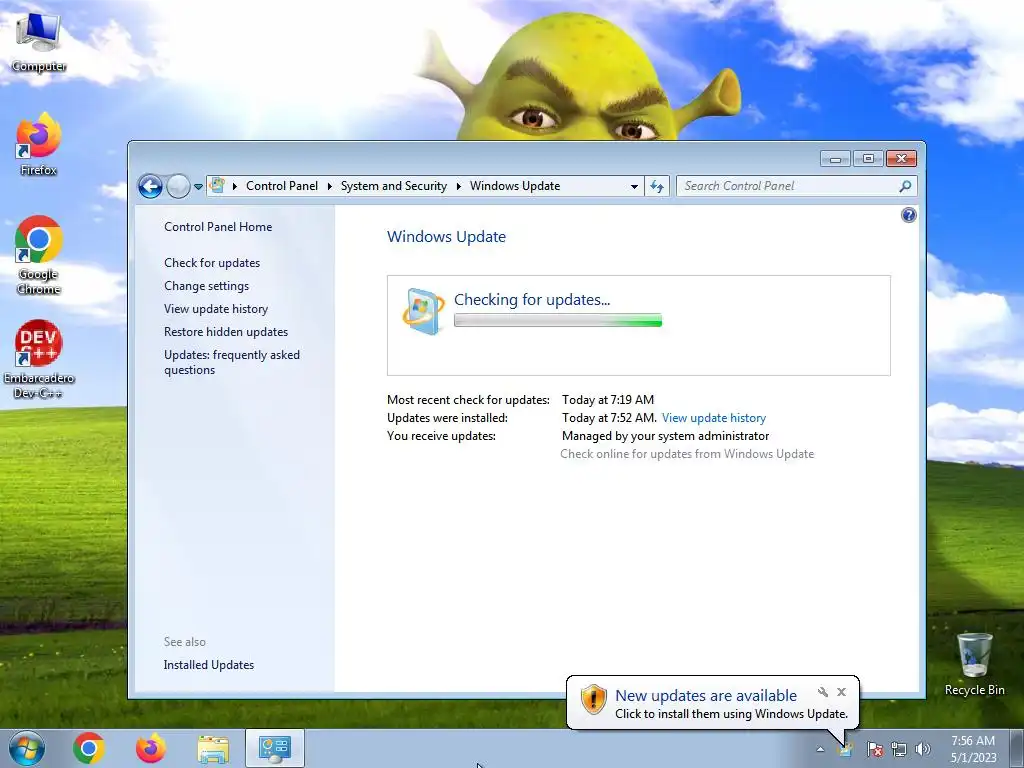This screenshot has width=1024, height=768.
Task: Minimize the Windows Update window
Action: (x=835, y=159)
